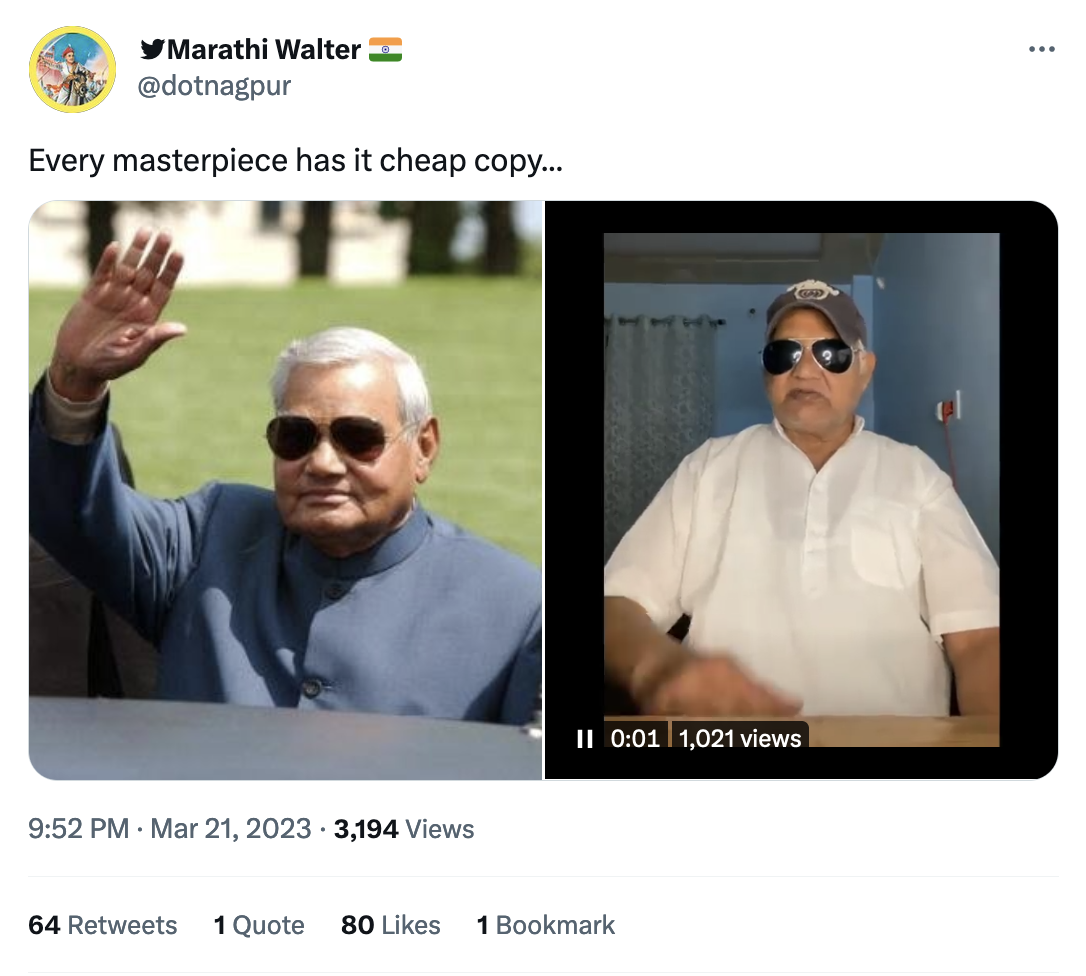
Task: Click the video view counter icon area
Action: tap(738, 738)
